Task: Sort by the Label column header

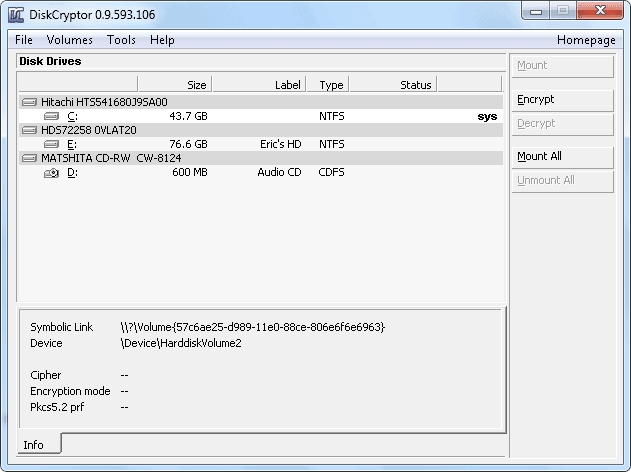Action: tap(259, 85)
